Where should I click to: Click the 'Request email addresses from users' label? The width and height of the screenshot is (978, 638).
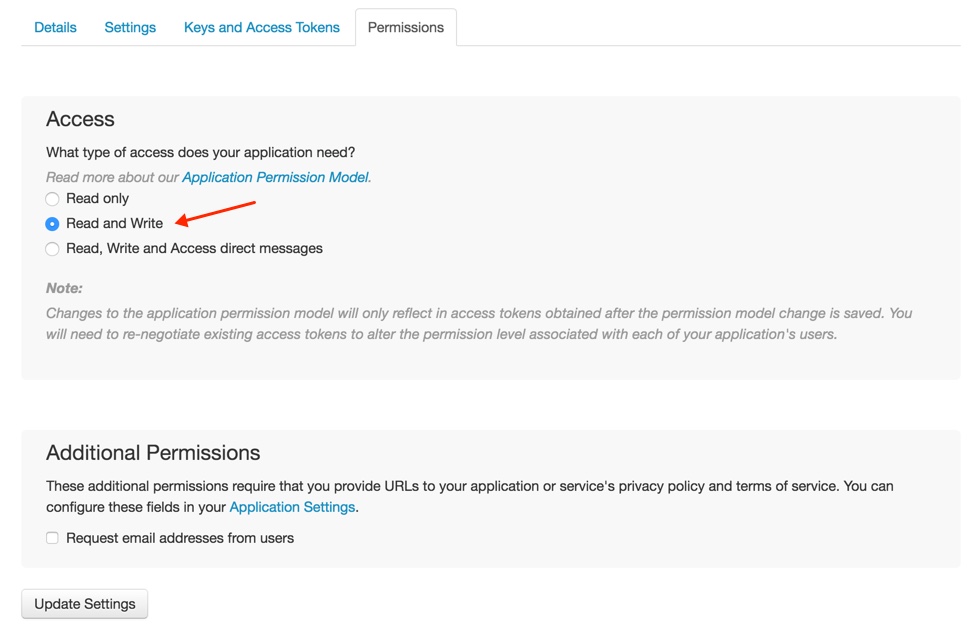180,538
